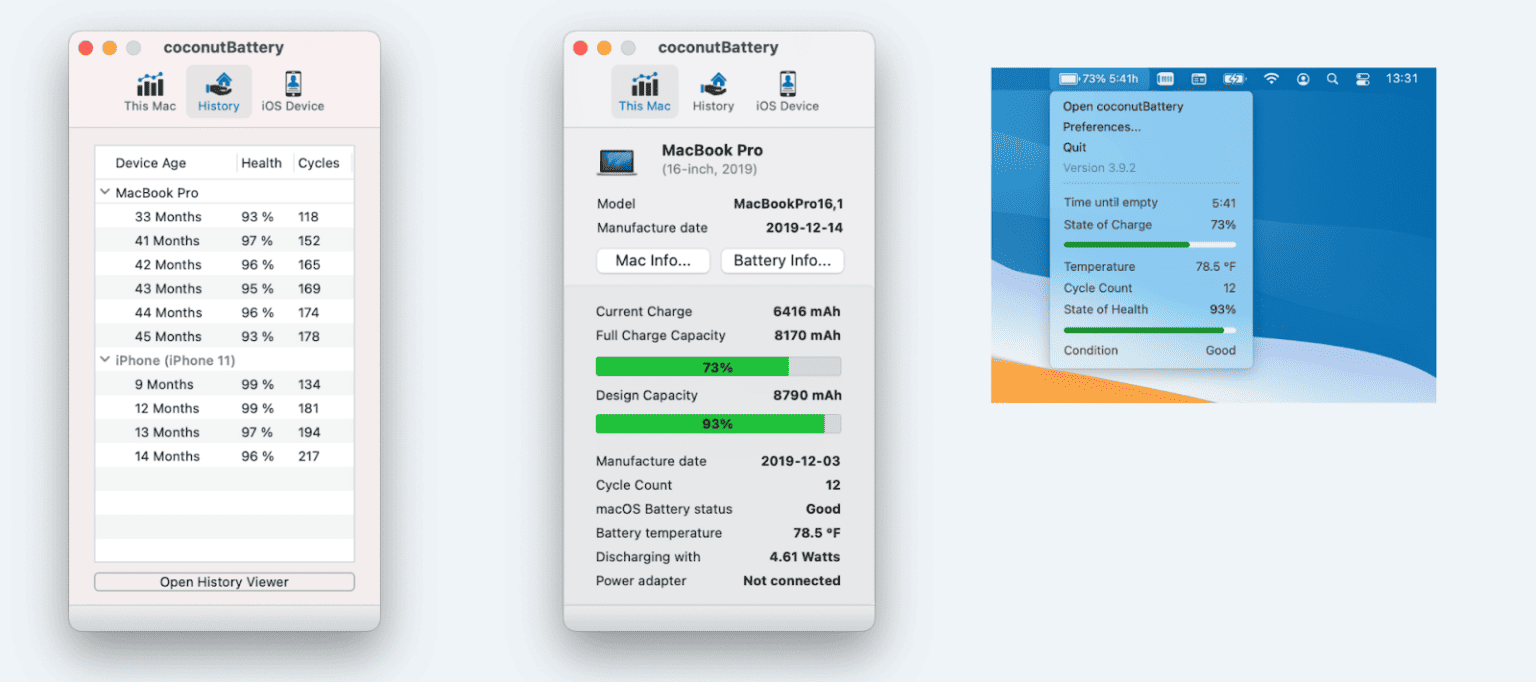Click the Battery Info... button
Image resolution: width=1536 pixels, height=682 pixels.
(782, 260)
